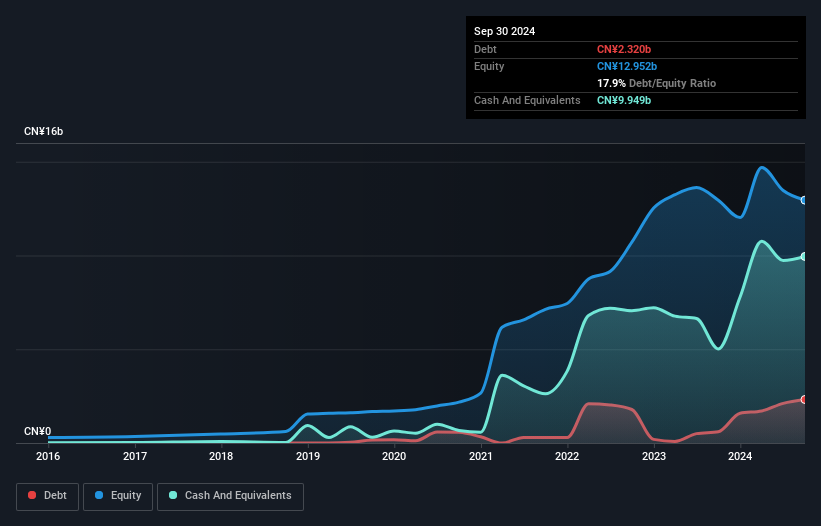Image resolution: width=821 pixels, height=526 pixels.
Task: Click the red Debt endpoint marker
Action: point(804,399)
